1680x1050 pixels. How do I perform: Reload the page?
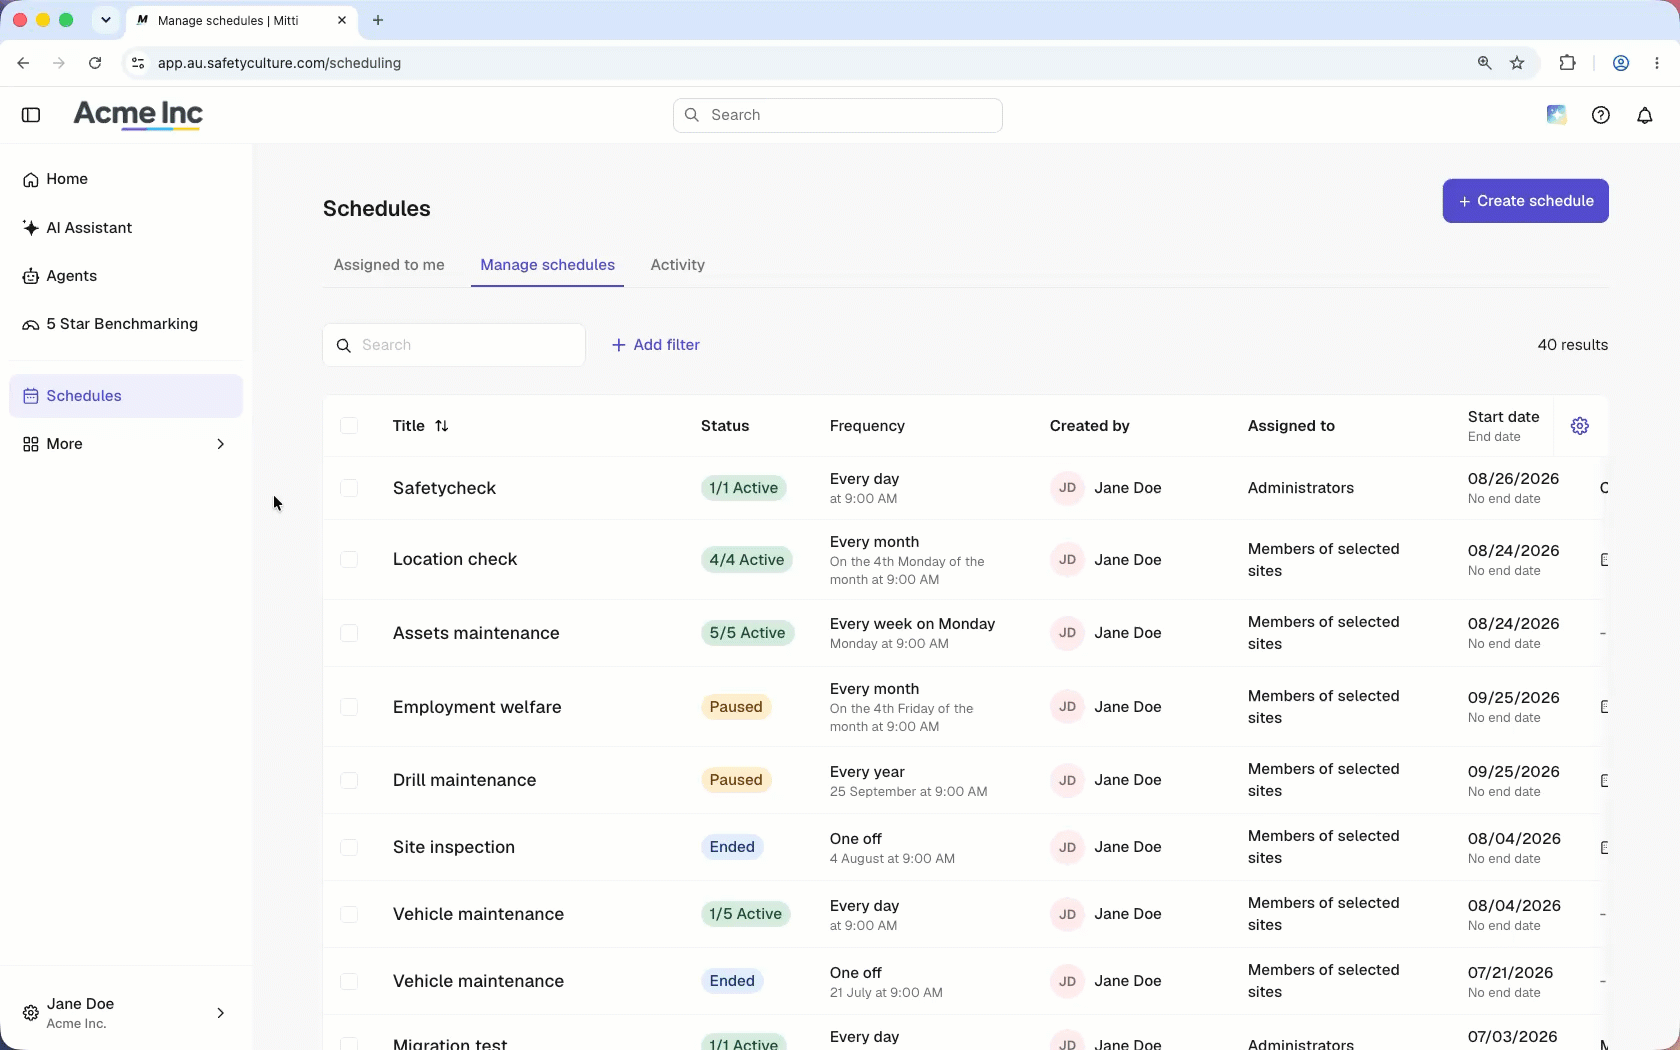pos(95,63)
